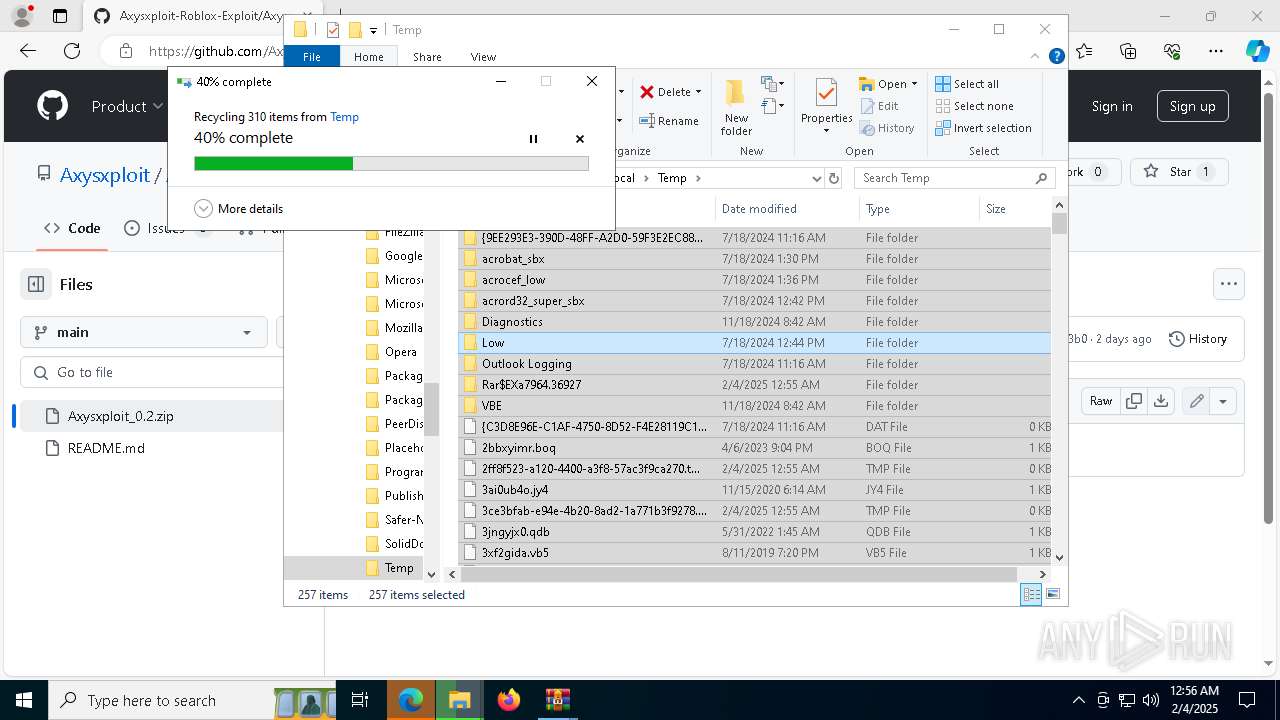Open address bar history dropdown
The height and width of the screenshot is (720, 1280).
point(816,178)
